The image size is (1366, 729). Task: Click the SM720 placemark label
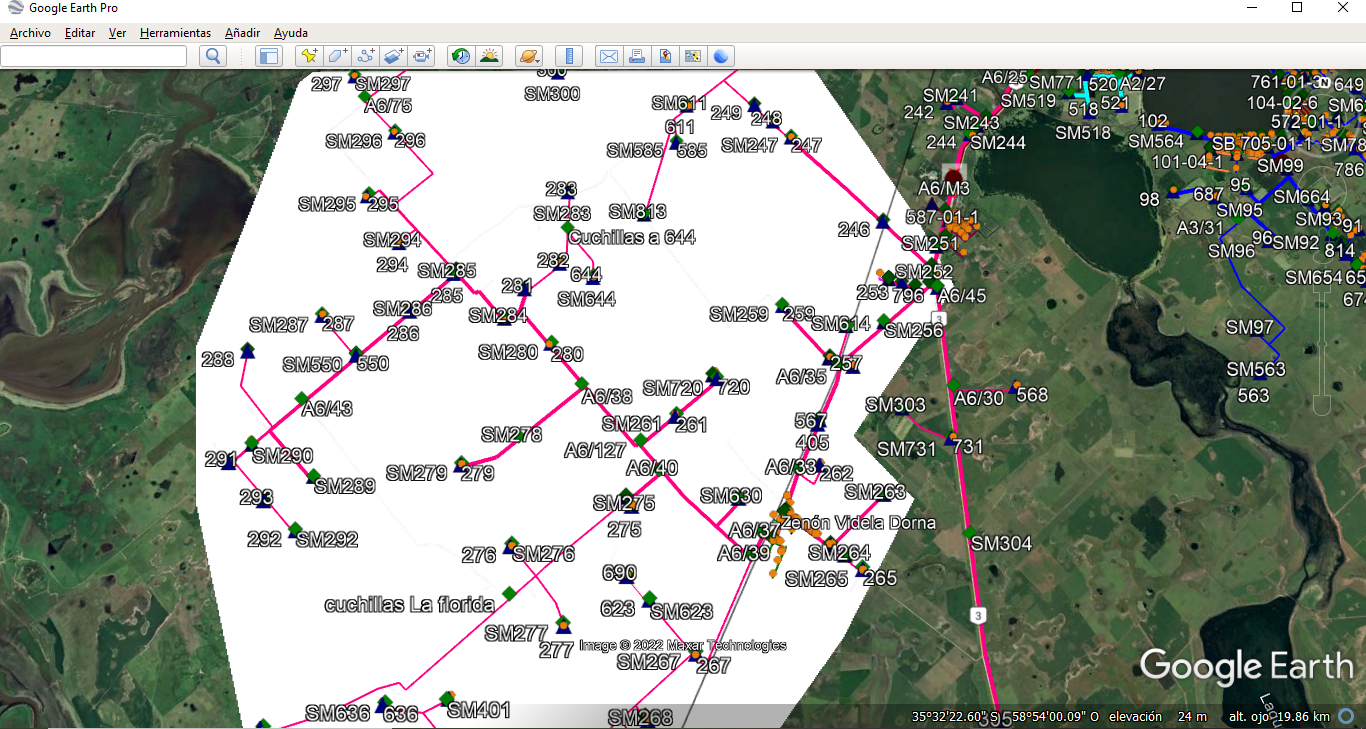pyautogui.click(x=673, y=388)
